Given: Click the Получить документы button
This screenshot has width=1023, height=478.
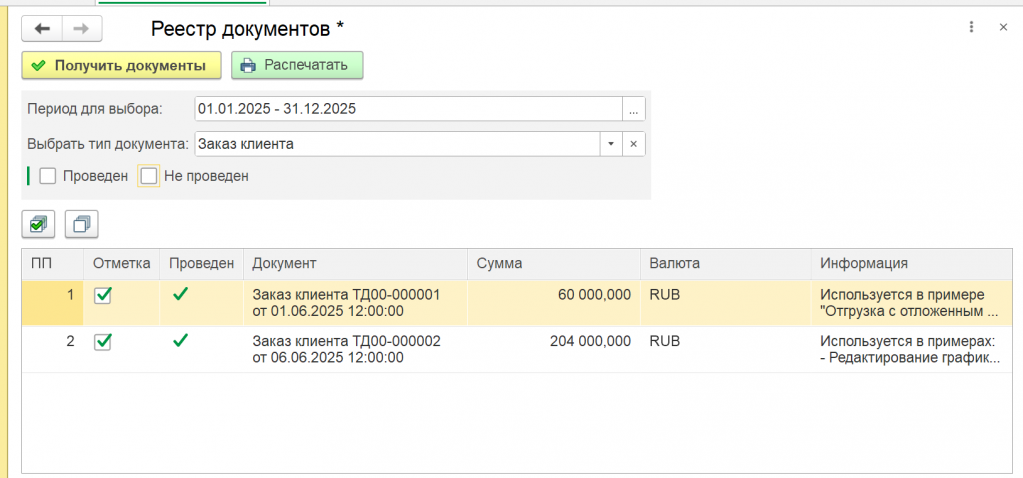Looking at the screenshot, I should click(121, 65).
